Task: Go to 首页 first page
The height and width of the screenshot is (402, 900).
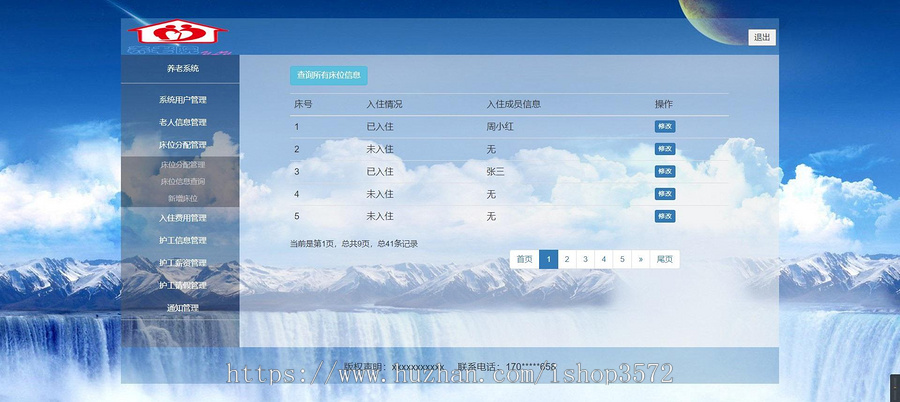Action: point(524,260)
